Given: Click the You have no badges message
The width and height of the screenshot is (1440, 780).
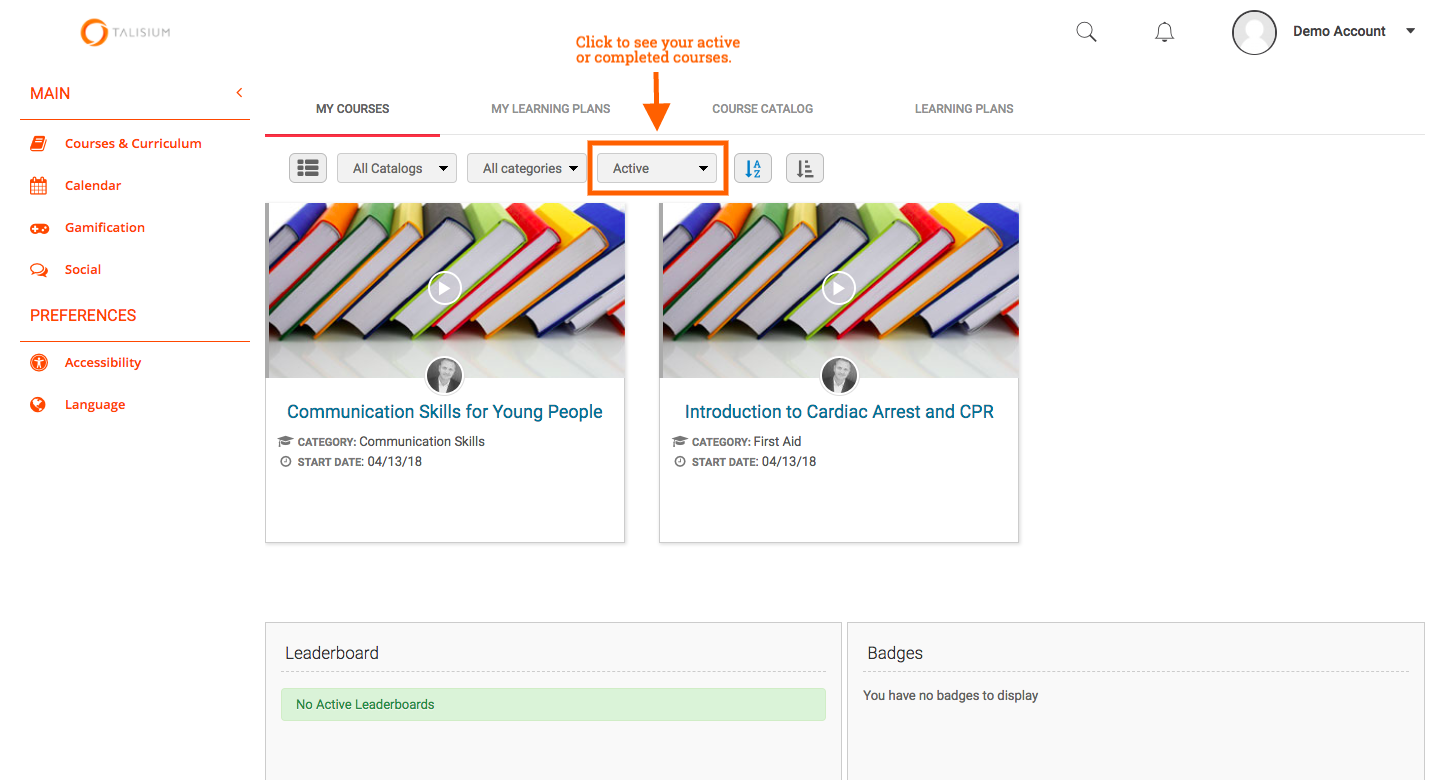Looking at the screenshot, I should click(x=950, y=695).
